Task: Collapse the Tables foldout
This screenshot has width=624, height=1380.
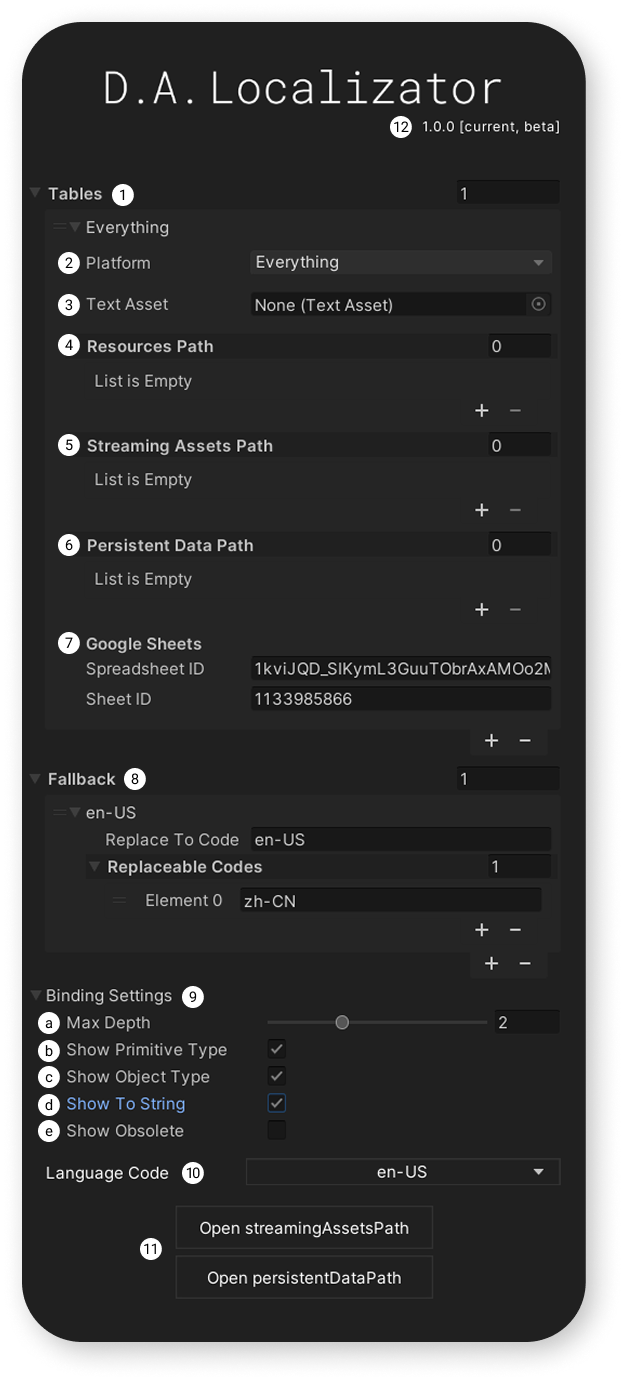Action: tap(36, 193)
